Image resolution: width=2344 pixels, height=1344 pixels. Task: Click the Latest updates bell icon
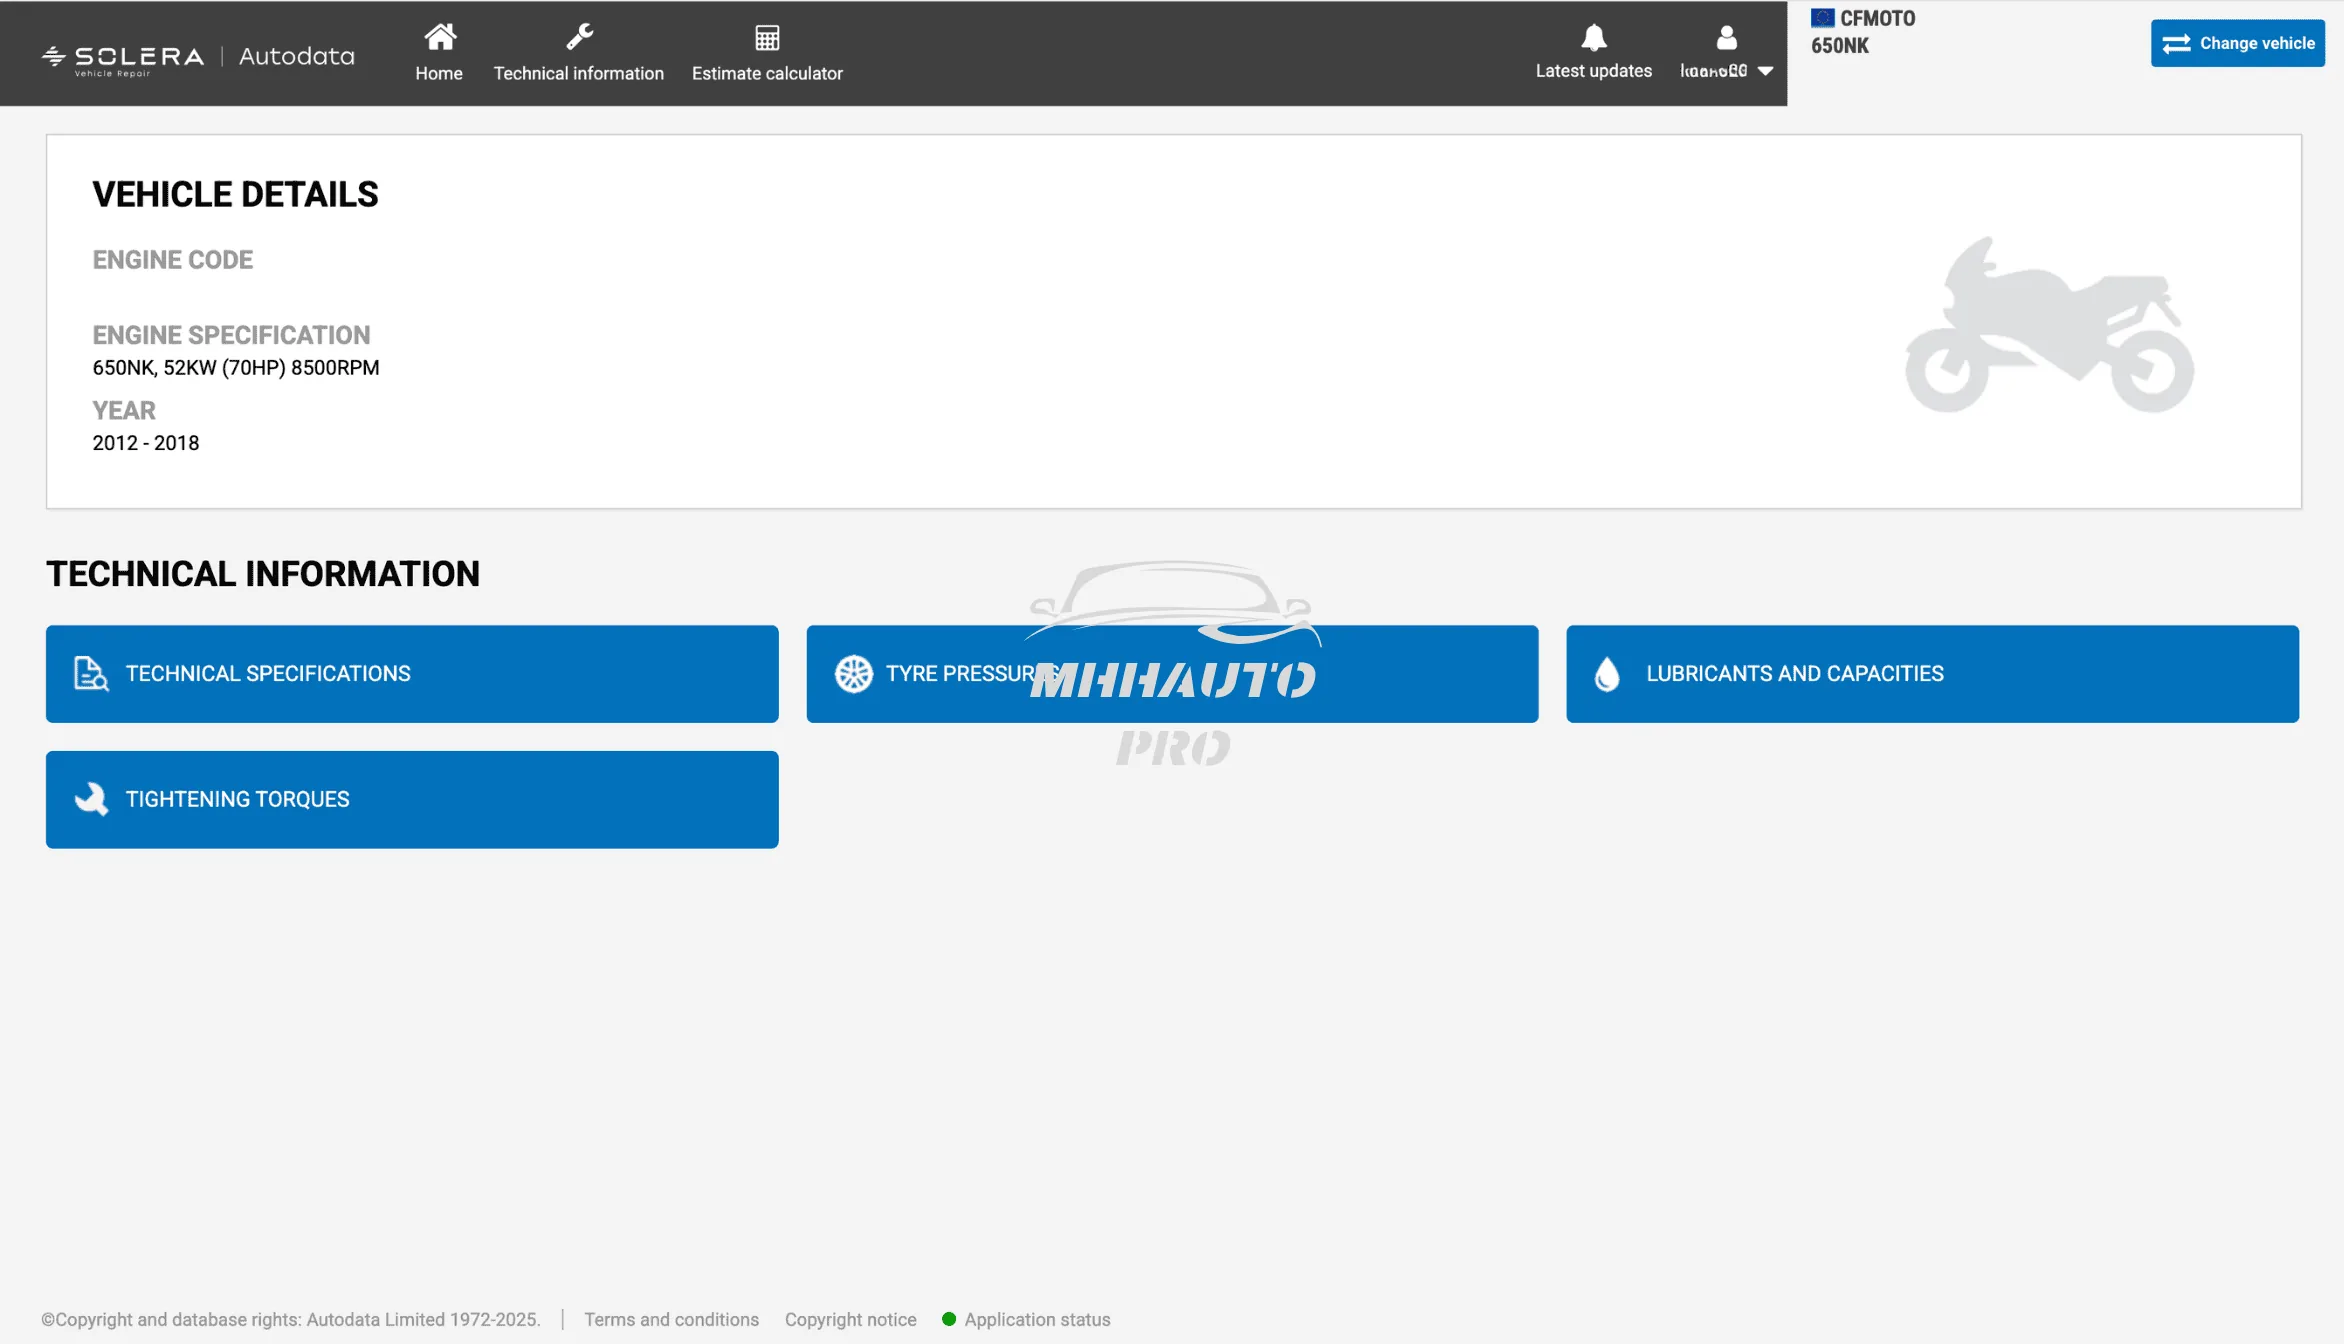pyautogui.click(x=1593, y=38)
